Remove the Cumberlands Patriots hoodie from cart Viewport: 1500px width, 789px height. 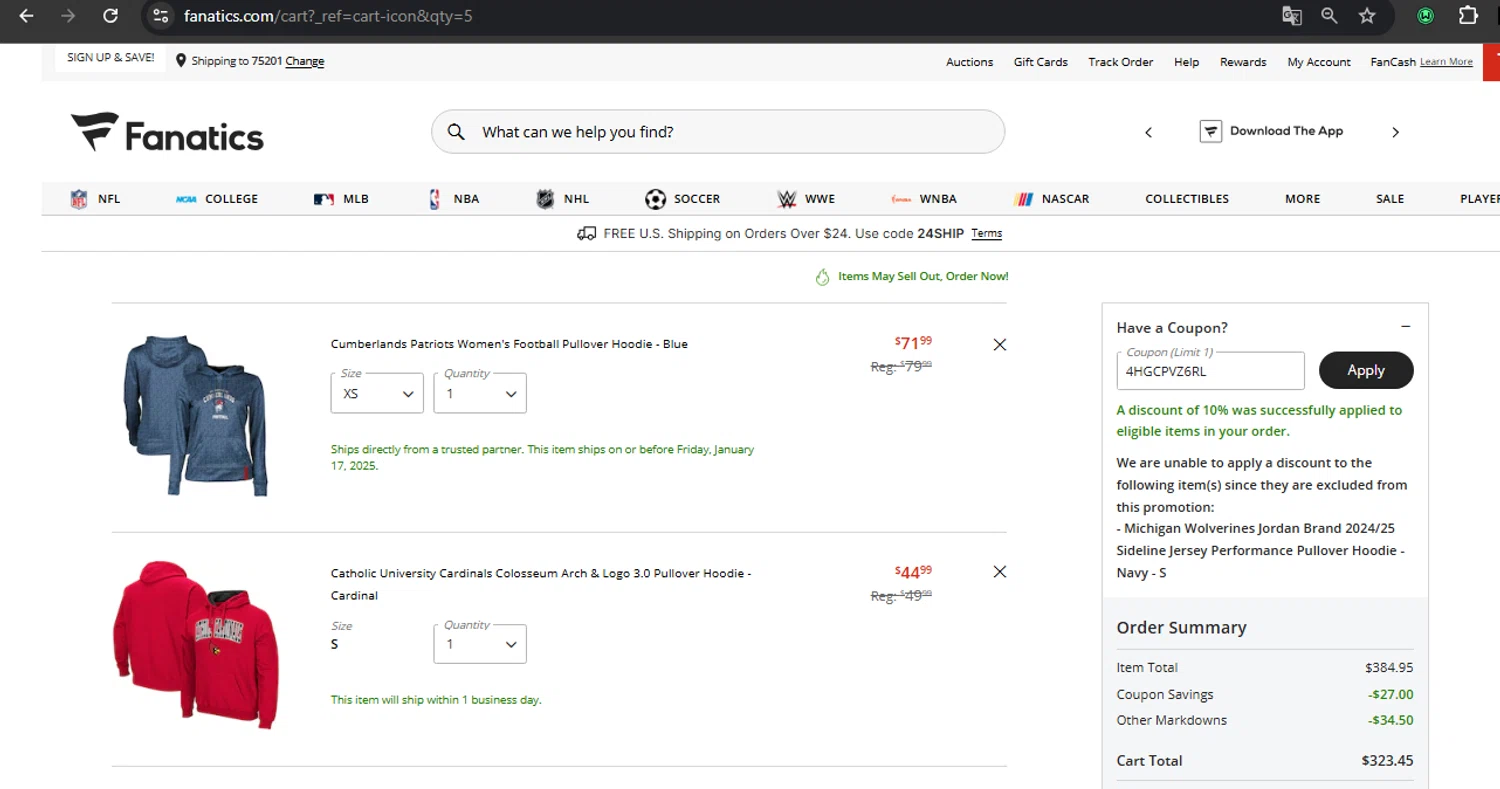(x=999, y=345)
